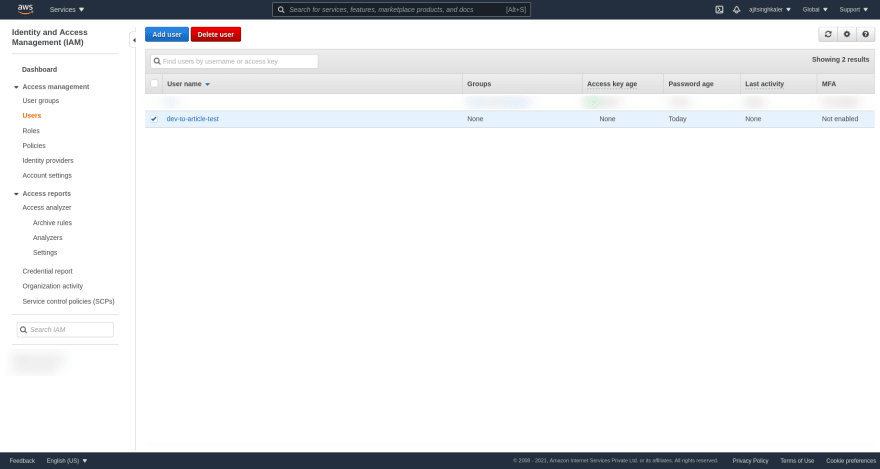This screenshot has height=469, width=880.
Task: Open Access analyzer page
Action: 47,208
